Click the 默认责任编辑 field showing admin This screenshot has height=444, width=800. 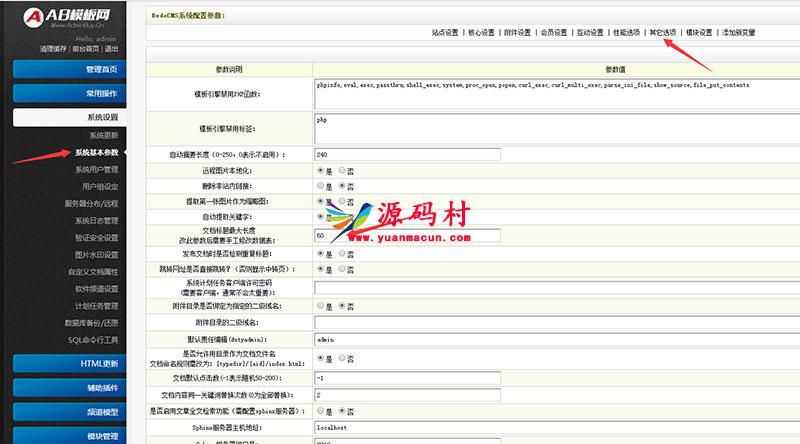[x=557, y=339]
